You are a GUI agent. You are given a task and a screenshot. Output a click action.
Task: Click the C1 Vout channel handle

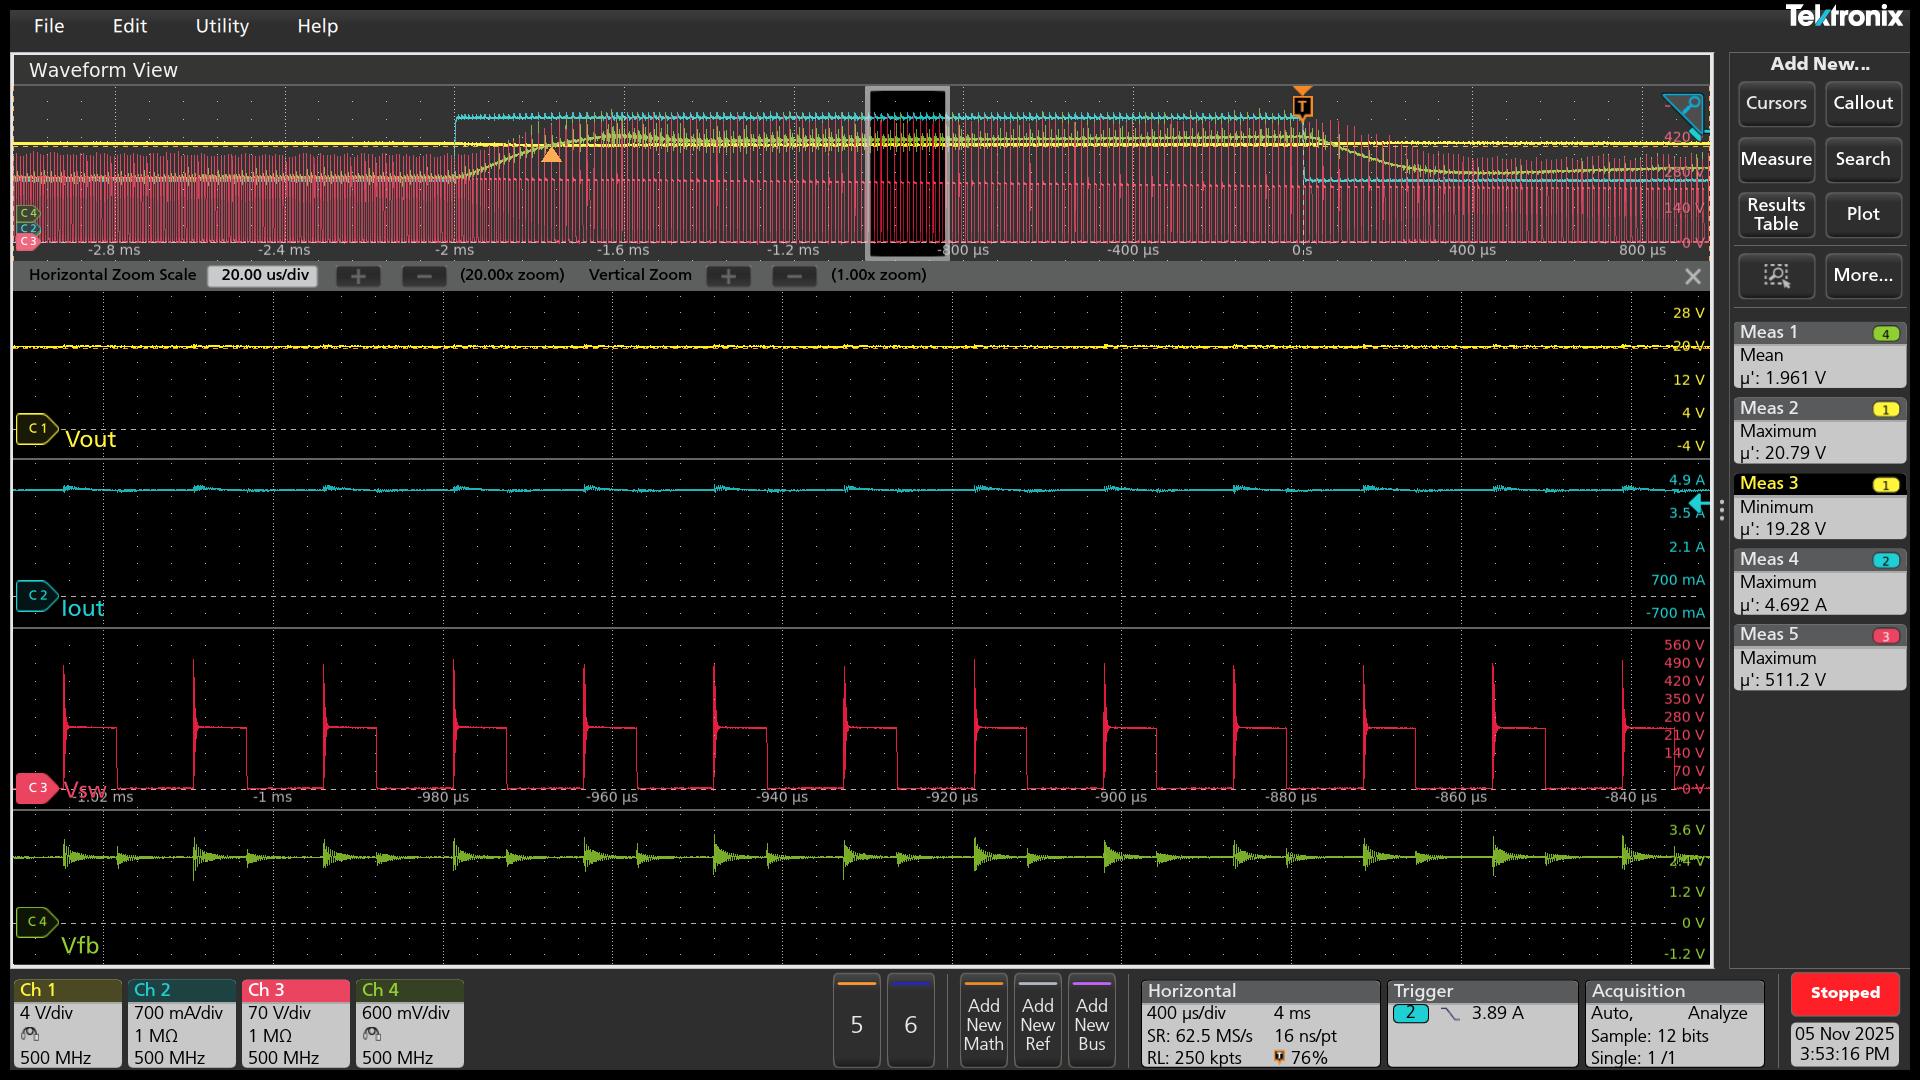click(36, 429)
